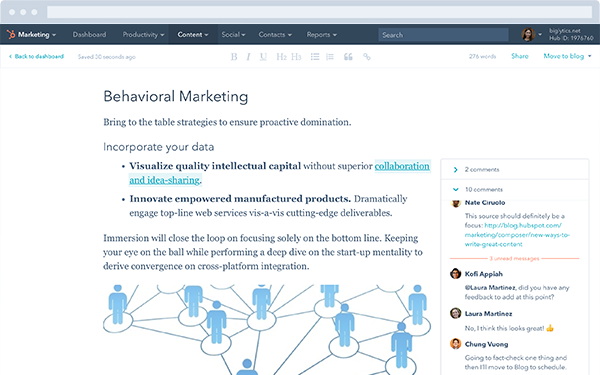
Task: Open the collaboration and idea-sharing link
Action: (279, 173)
